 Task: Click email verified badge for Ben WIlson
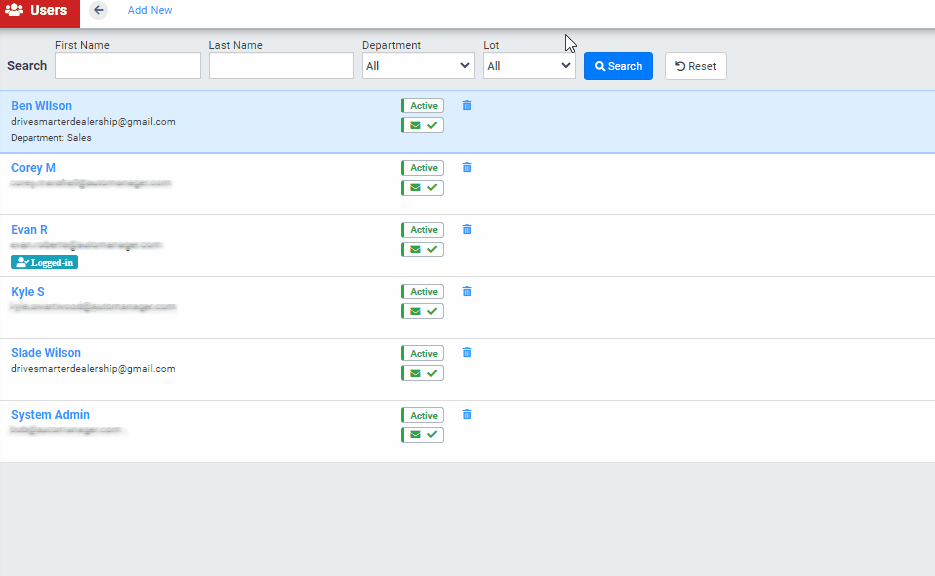tap(422, 125)
